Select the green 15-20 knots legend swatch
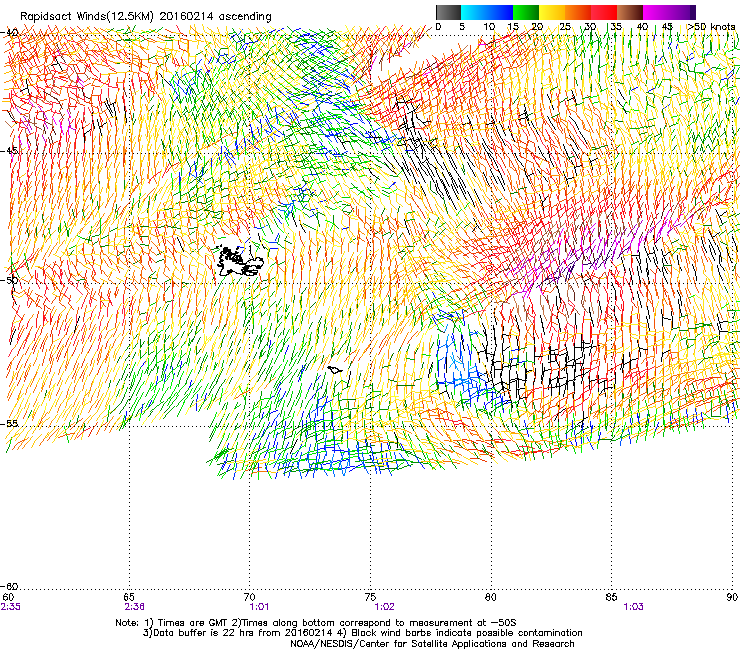 526,12
